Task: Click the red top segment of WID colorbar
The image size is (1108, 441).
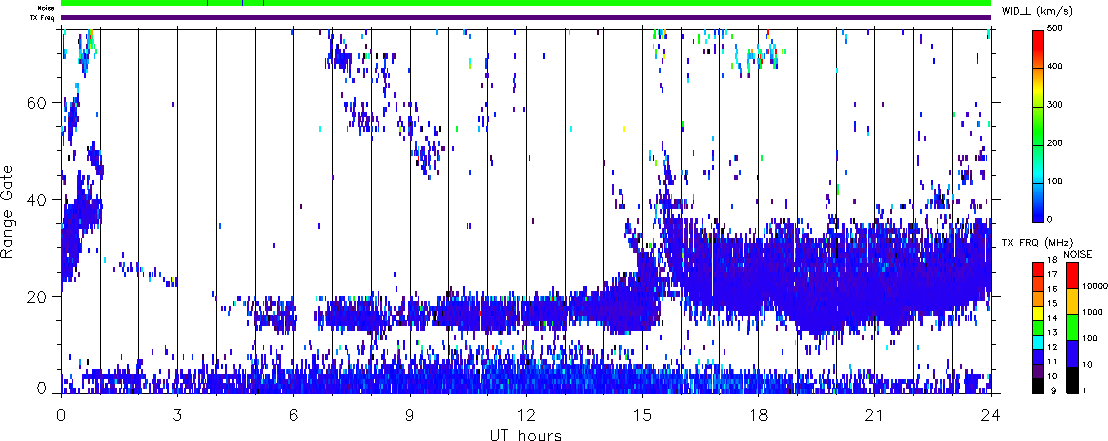Action: click(1038, 49)
